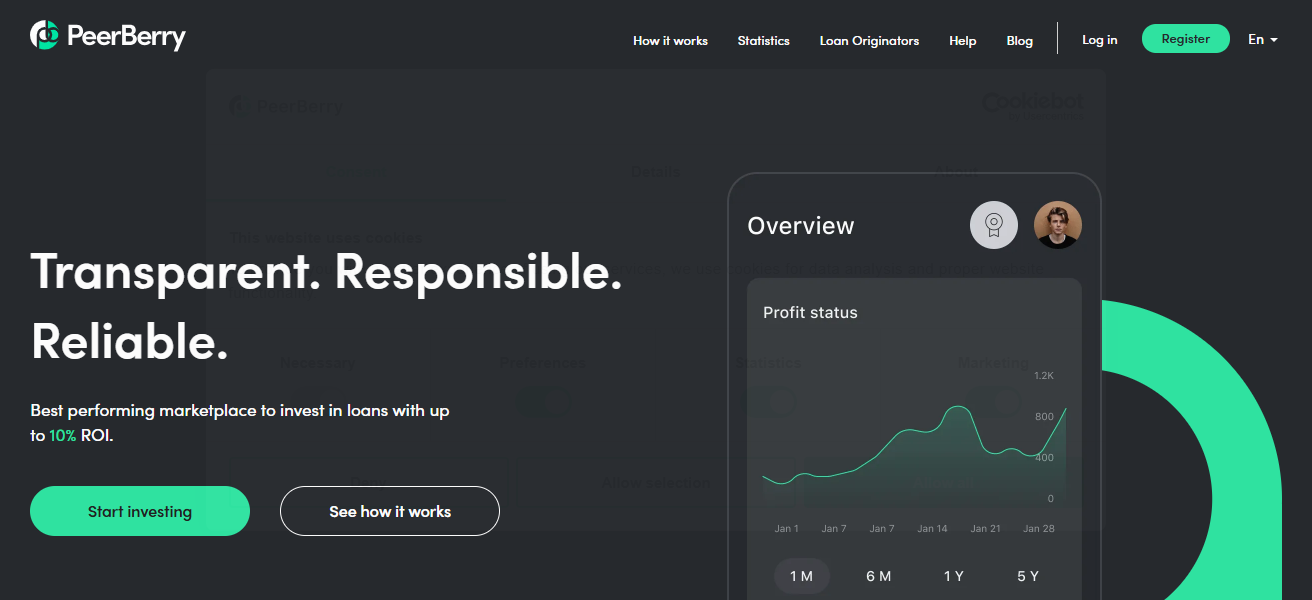Expand the En language dropdown
This screenshot has width=1312, height=600.
[x=1262, y=40]
